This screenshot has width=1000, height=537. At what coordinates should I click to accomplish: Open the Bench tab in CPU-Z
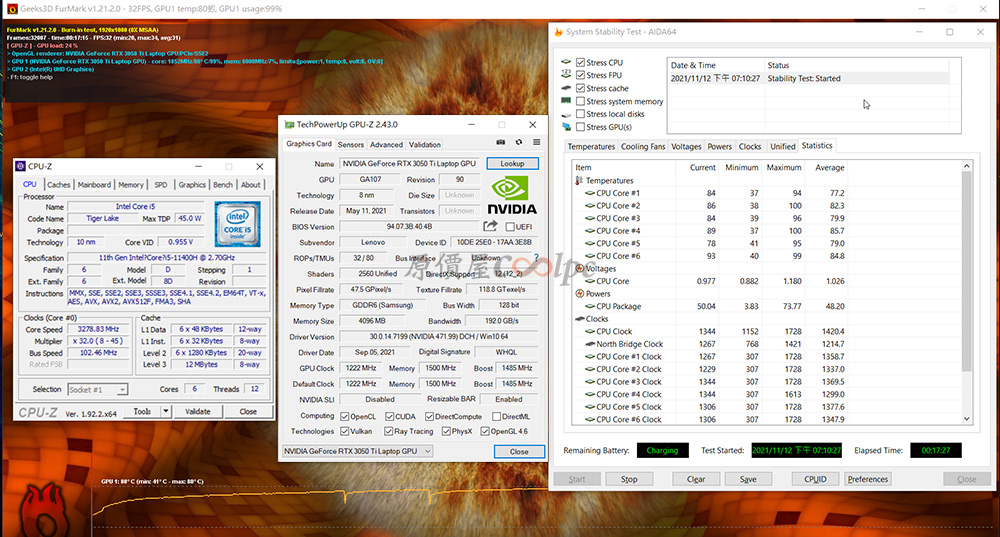[223, 184]
